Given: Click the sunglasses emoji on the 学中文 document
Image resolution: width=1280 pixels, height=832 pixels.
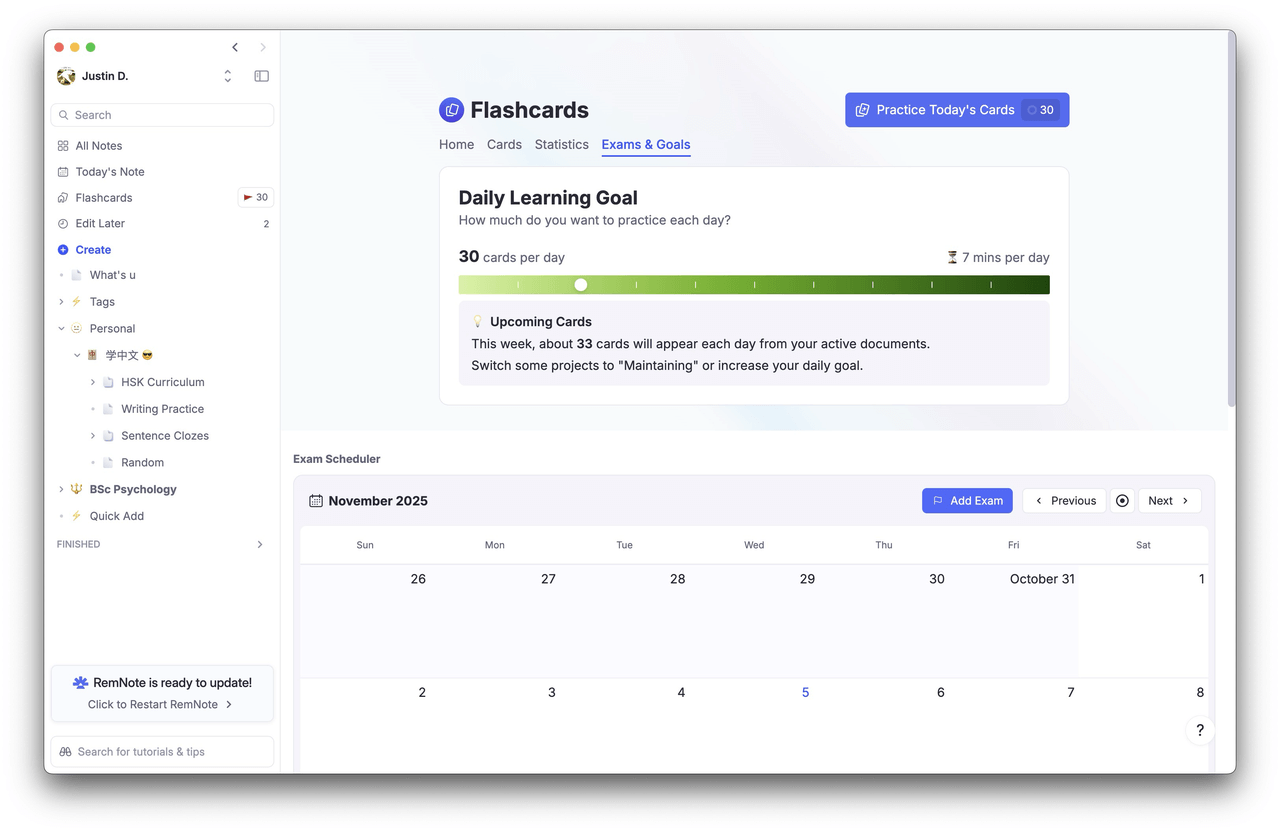Looking at the screenshot, I should pyautogui.click(x=145, y=355).
